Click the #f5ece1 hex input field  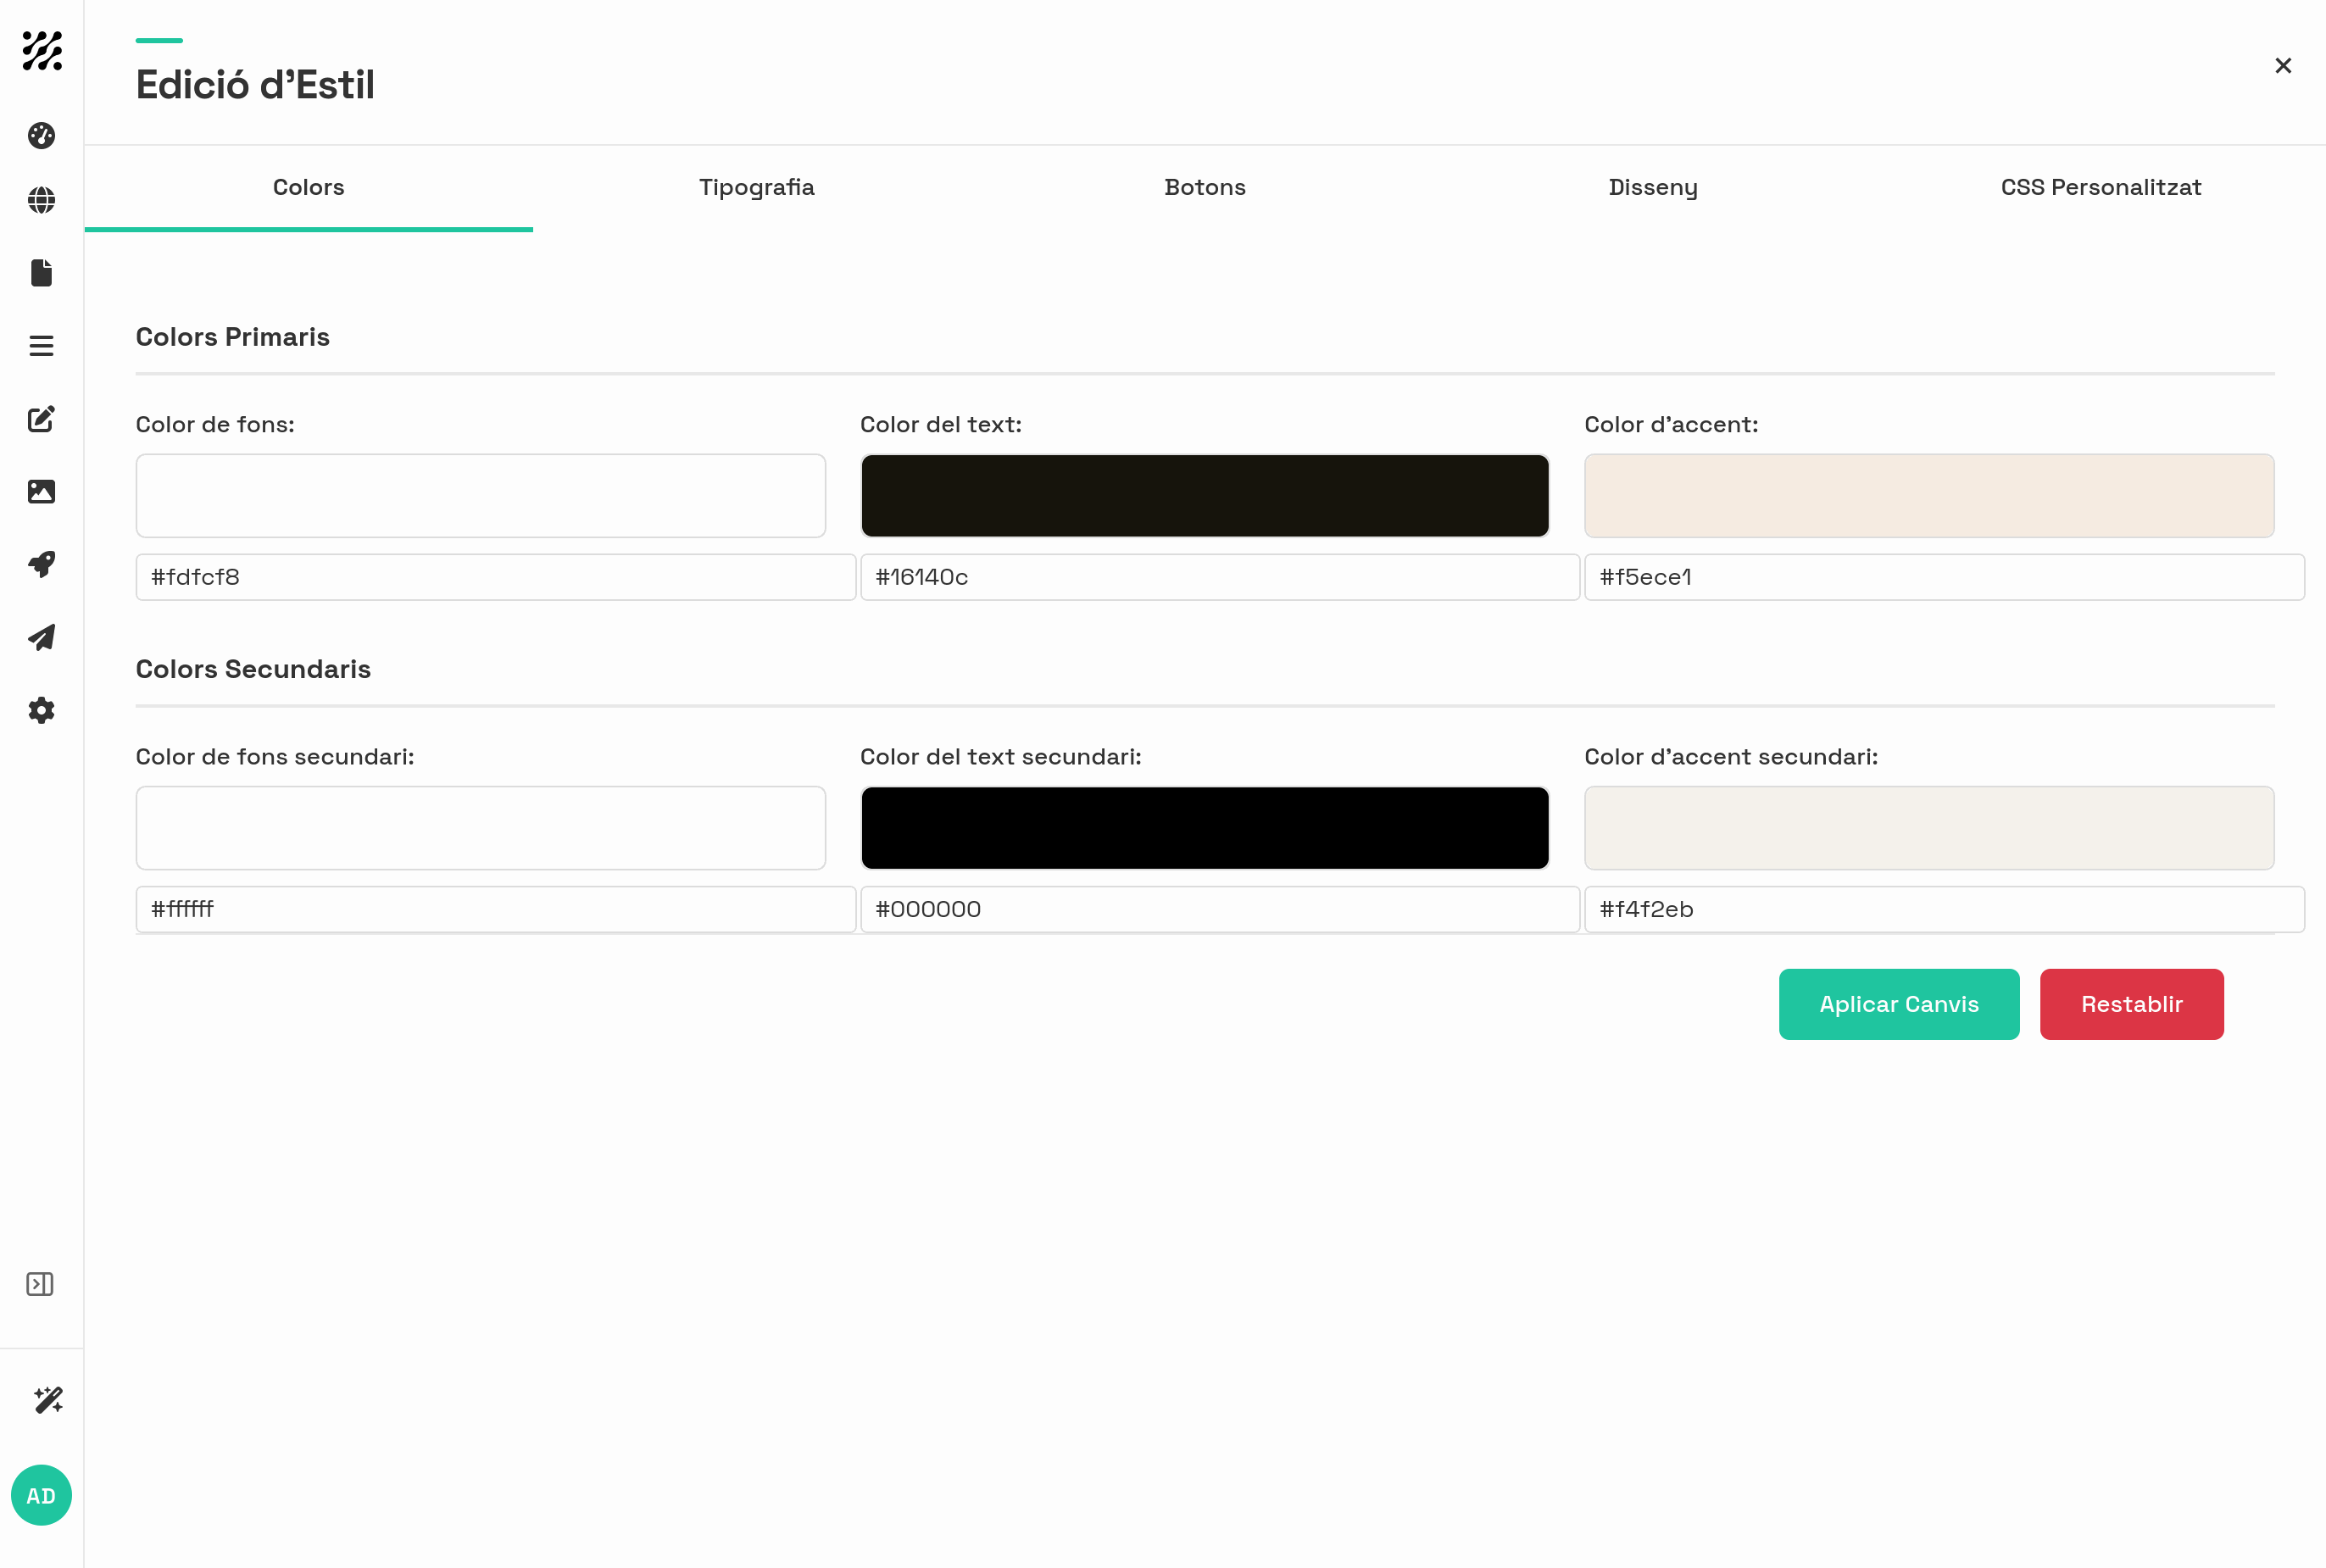pos(1944,577)
